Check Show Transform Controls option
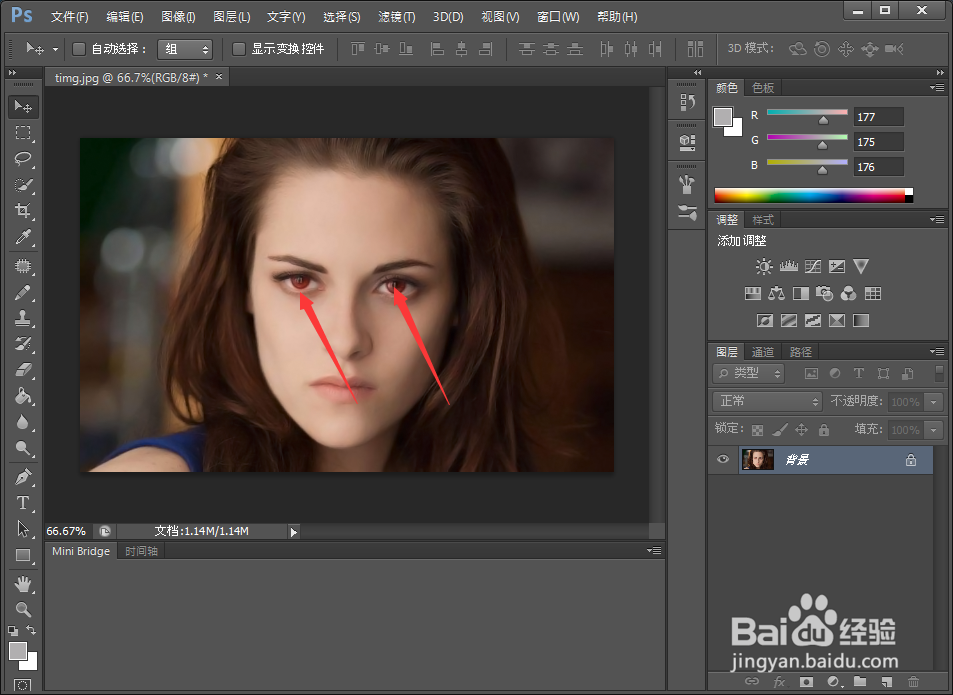Image resolution: width=953 pixels, height=695 pixels. pos(239,49)
